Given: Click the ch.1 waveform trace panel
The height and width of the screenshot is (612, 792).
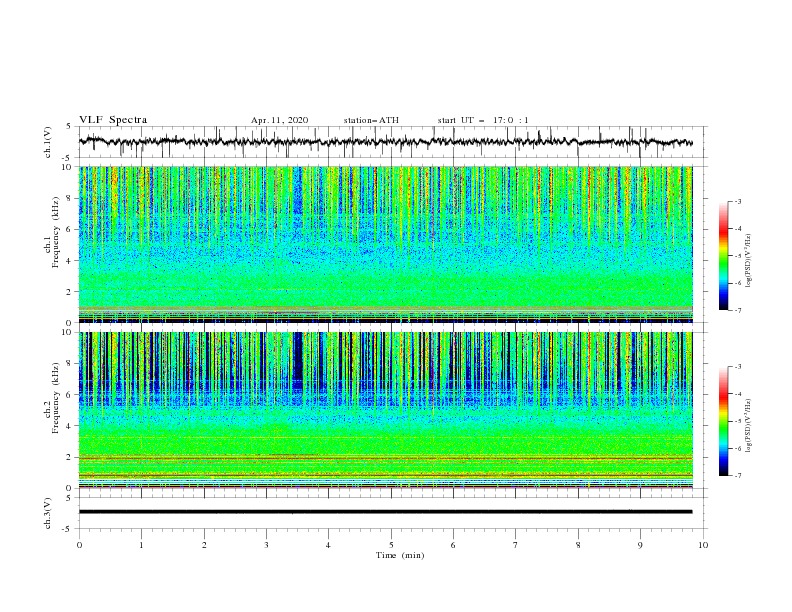Looking at the screenshot, I should tap(393, 142).
